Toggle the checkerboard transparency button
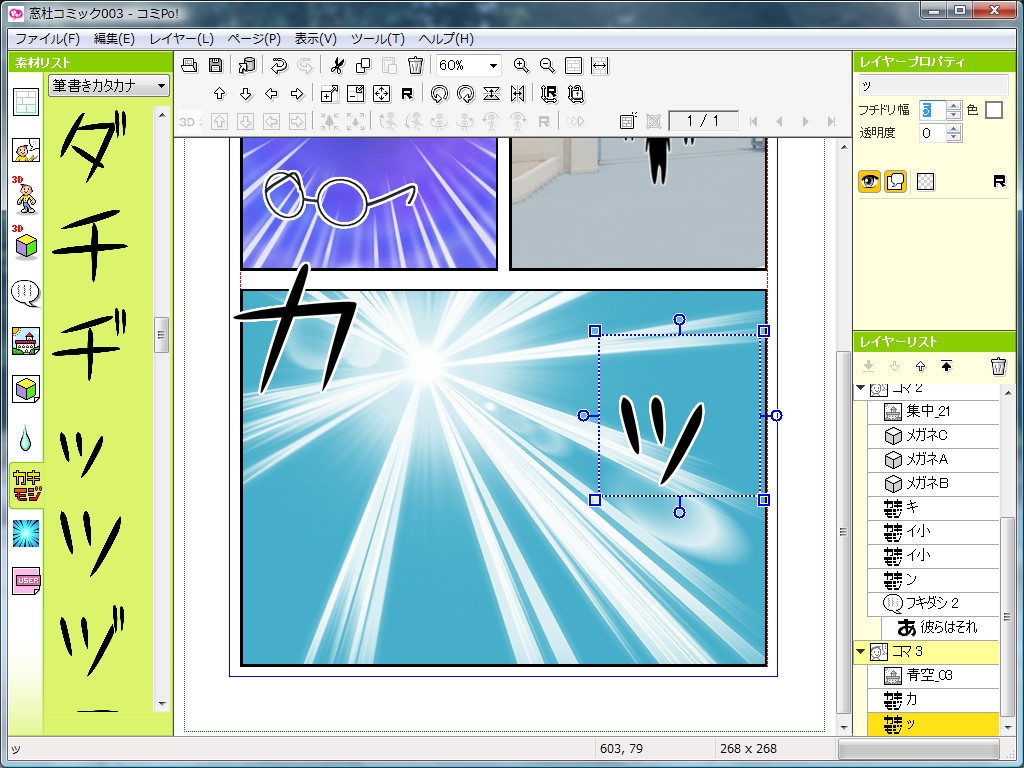Screen dimensions: 1024x768 coord(925,182)
